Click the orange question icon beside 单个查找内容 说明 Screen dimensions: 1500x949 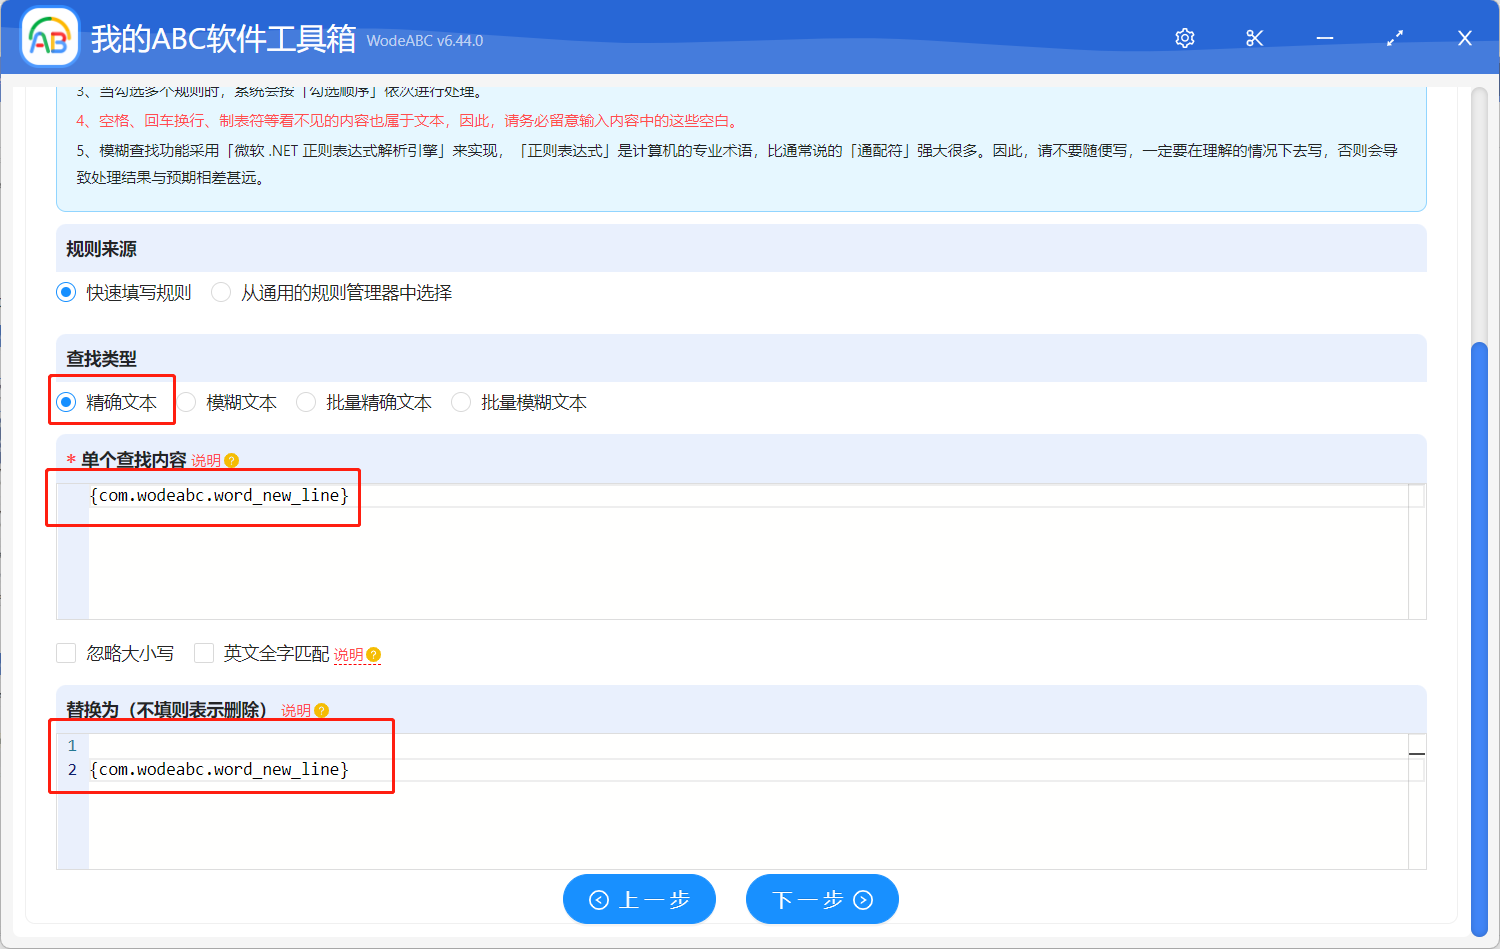[x=231, y=460]
